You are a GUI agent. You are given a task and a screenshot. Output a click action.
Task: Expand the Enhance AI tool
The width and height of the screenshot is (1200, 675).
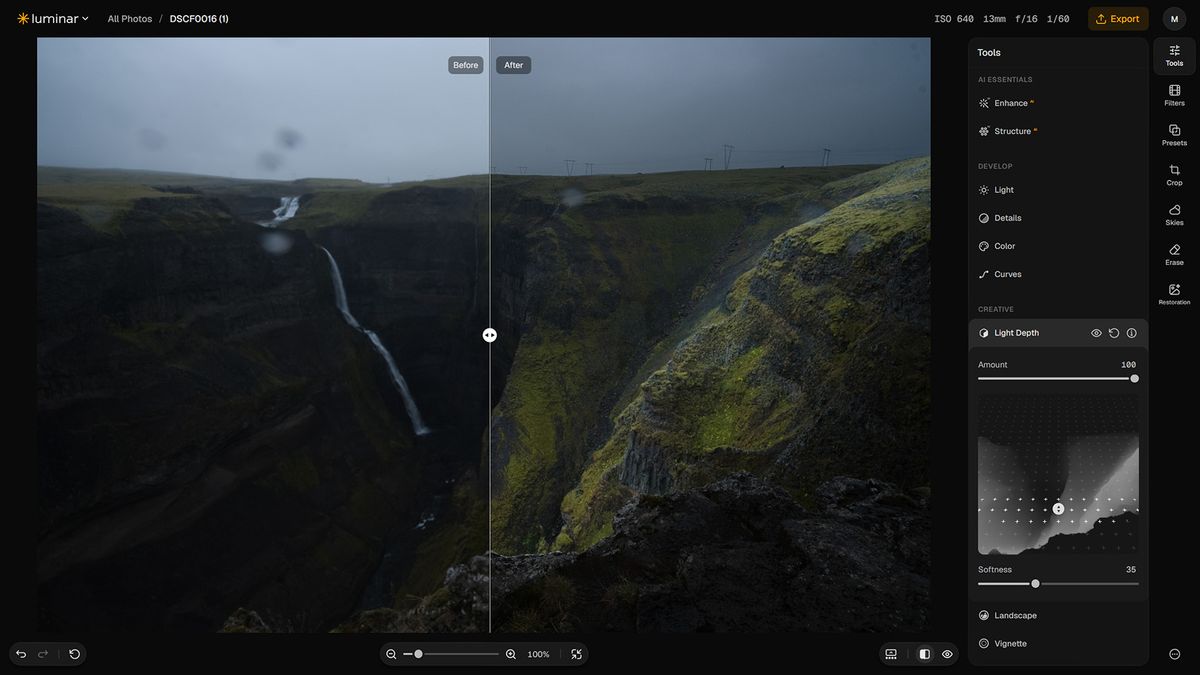(1058, 103)
